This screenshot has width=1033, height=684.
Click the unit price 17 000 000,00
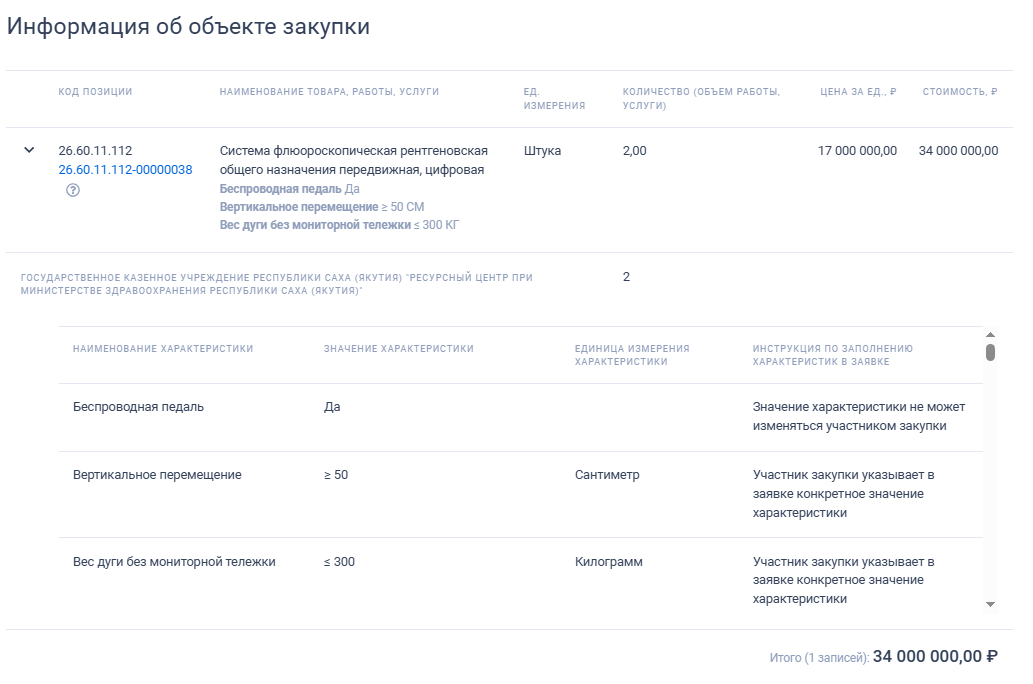point(857,150)
